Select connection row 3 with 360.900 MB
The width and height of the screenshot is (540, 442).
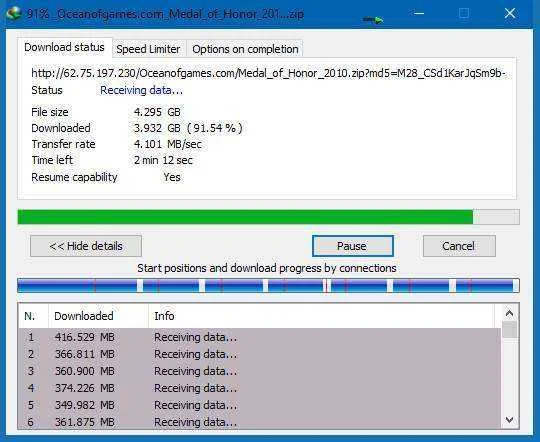pos(260,371)
